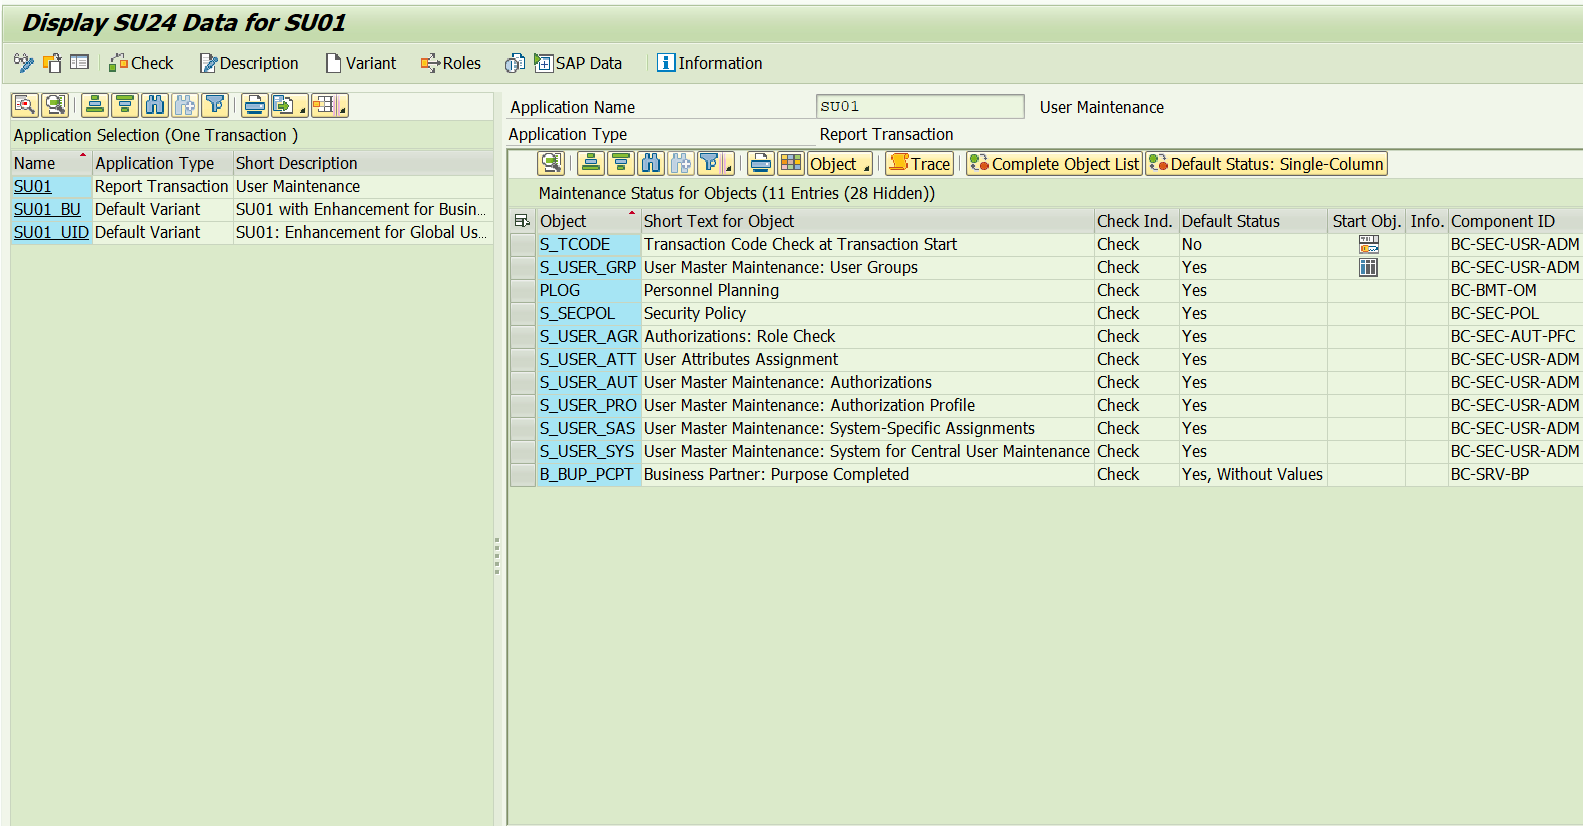
Task: Select the PLOG row selector
Action: click(x=523, y=290)
